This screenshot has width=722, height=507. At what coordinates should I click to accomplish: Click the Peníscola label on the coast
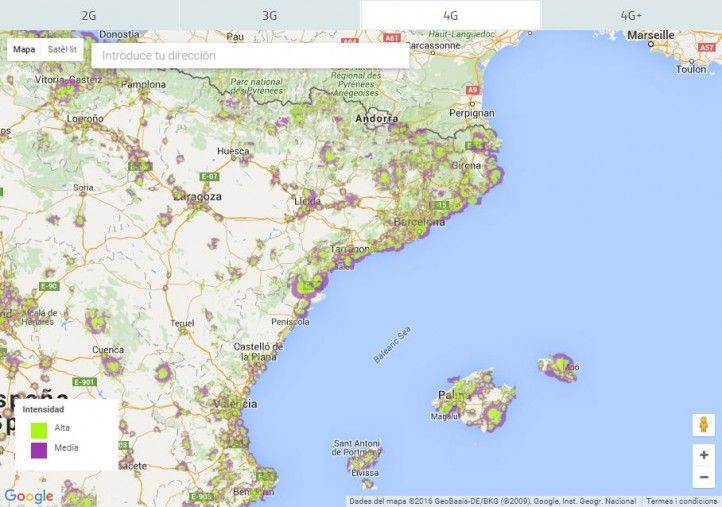coord(290,322)
